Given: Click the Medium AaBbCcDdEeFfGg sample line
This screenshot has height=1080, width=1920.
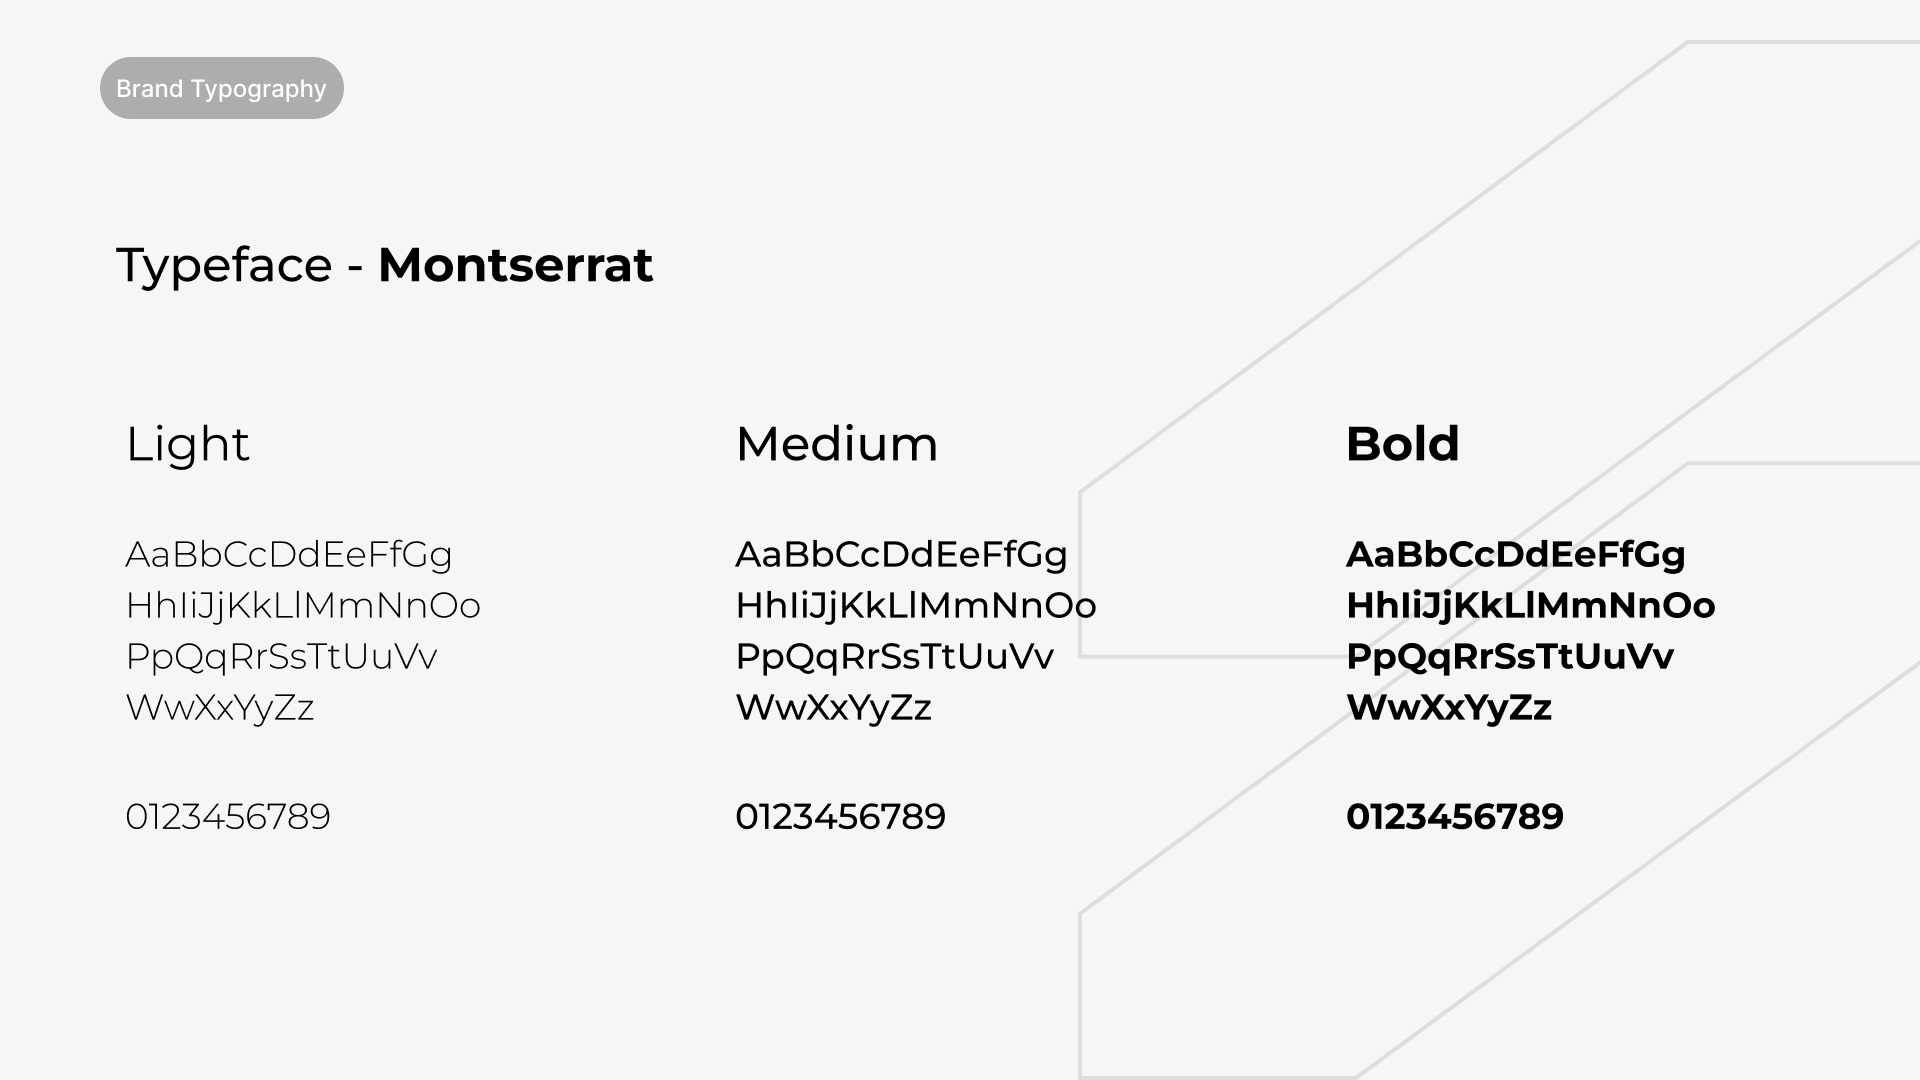Looking at the screenshot, I should click(x=902, y=555).
